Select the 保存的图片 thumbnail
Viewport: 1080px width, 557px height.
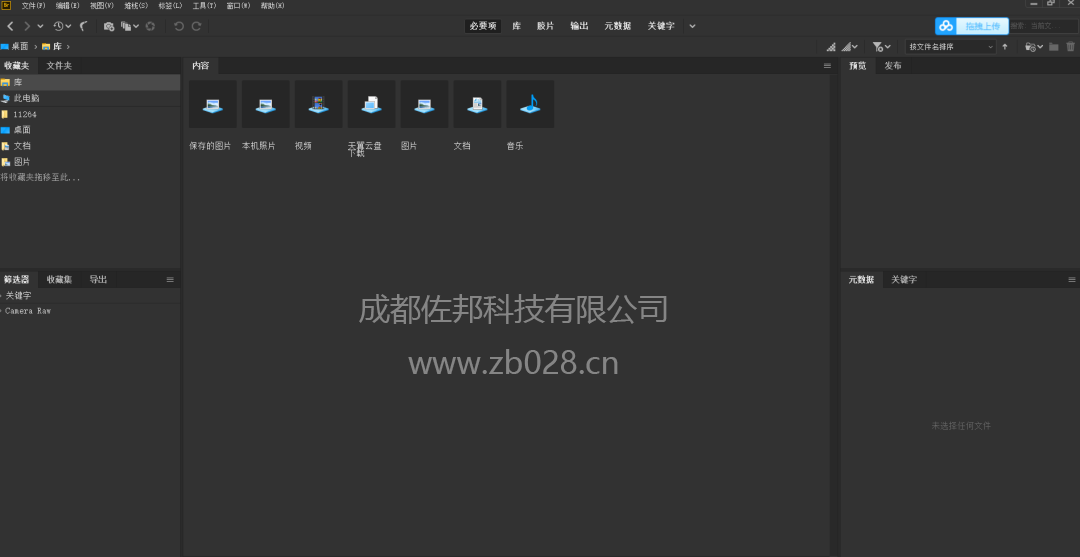click(212, 104)
